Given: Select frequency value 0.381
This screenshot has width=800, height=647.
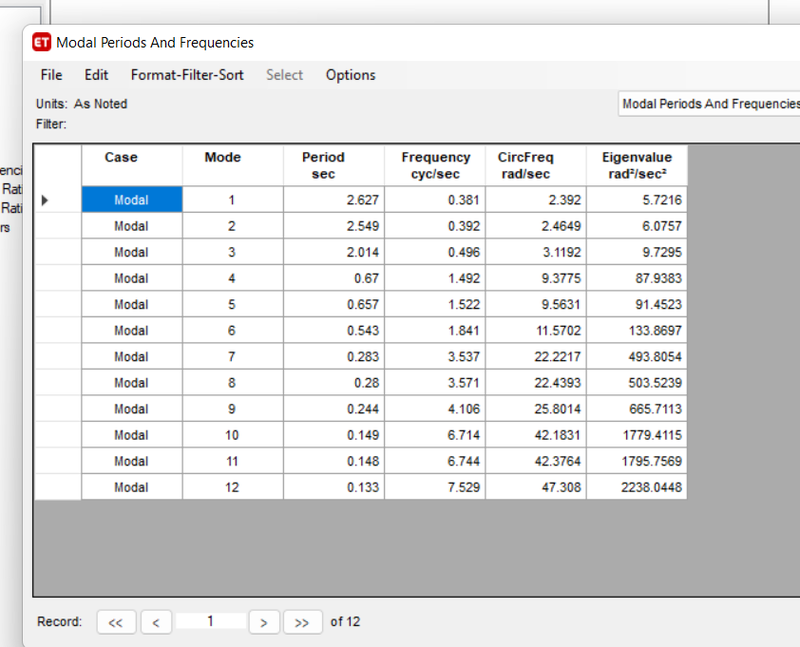Looking at the screenshot, I should coord(435,200).
